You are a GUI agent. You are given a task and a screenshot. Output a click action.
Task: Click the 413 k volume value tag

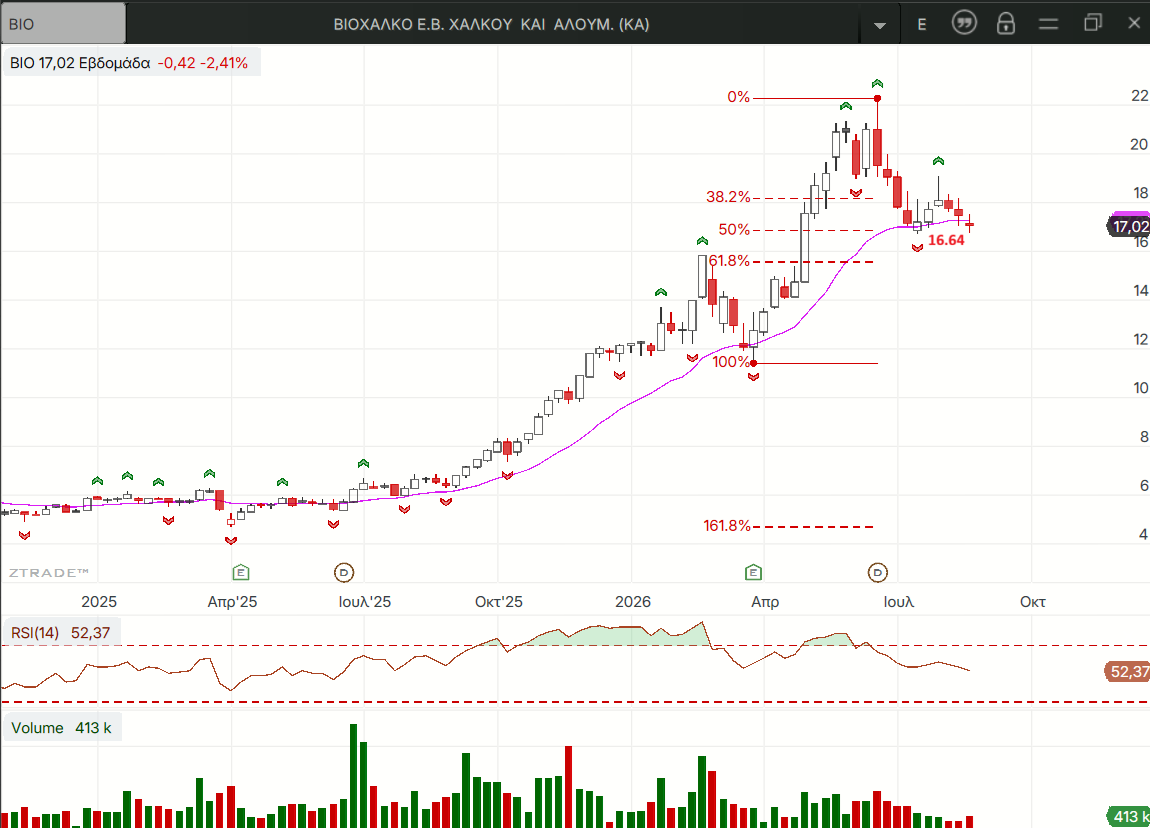click(1129, 816)
